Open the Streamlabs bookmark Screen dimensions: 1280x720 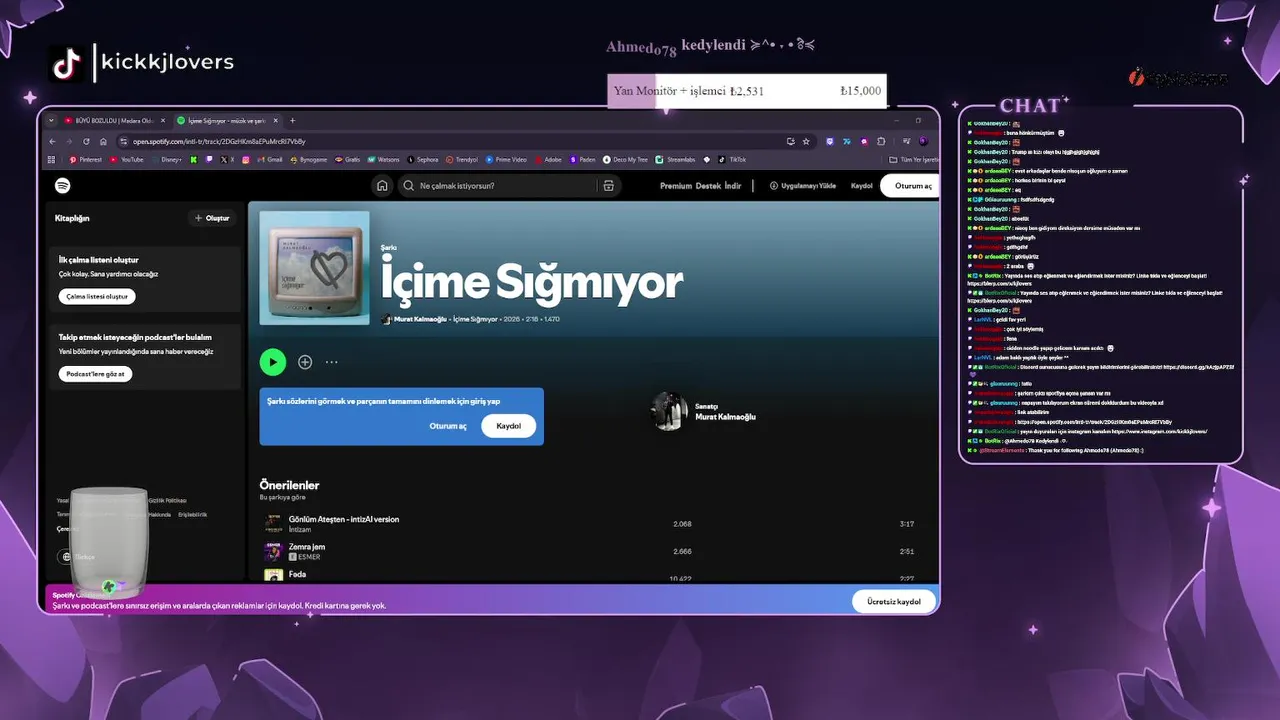tap(675, 159)
